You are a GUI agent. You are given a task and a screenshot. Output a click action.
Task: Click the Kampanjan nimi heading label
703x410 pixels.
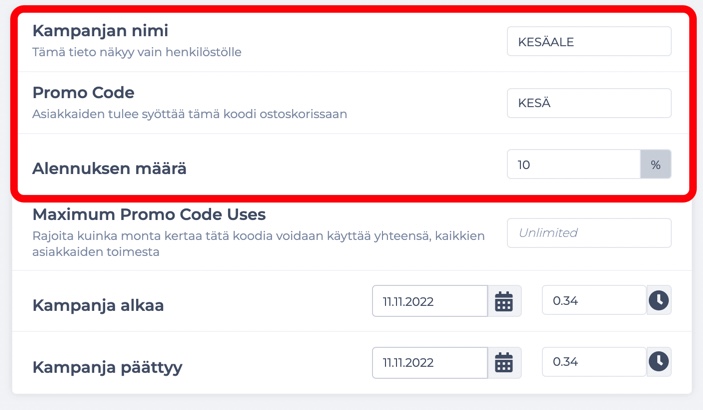pos(100,31)
